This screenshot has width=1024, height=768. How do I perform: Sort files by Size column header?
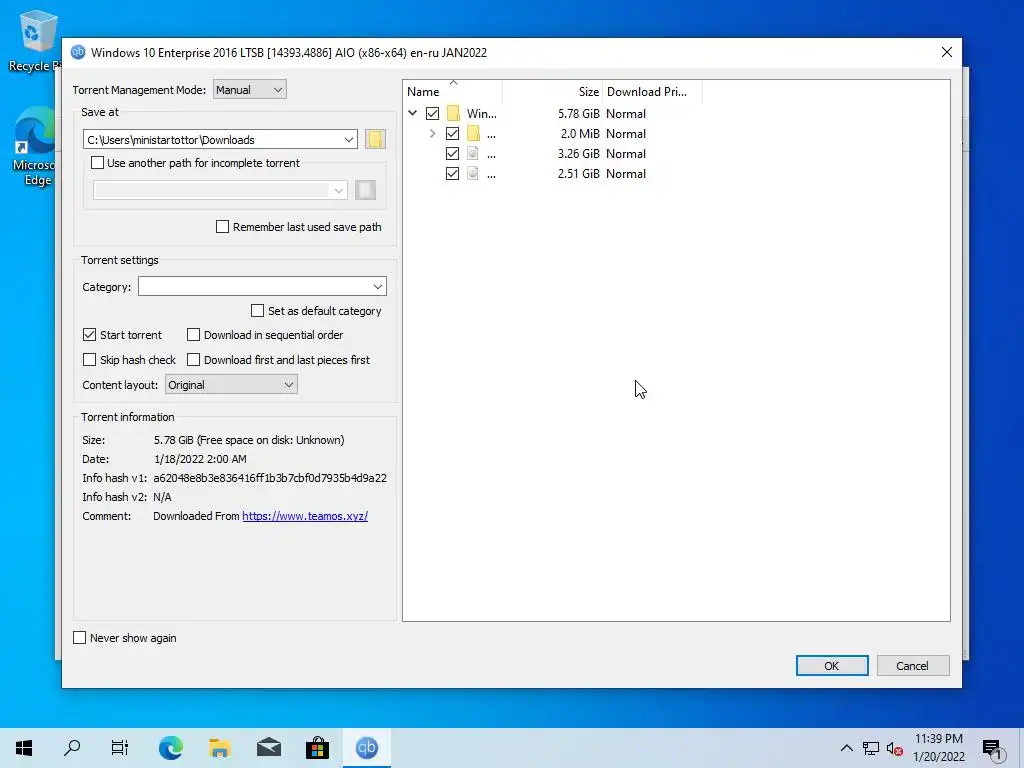tap(552, 91)
